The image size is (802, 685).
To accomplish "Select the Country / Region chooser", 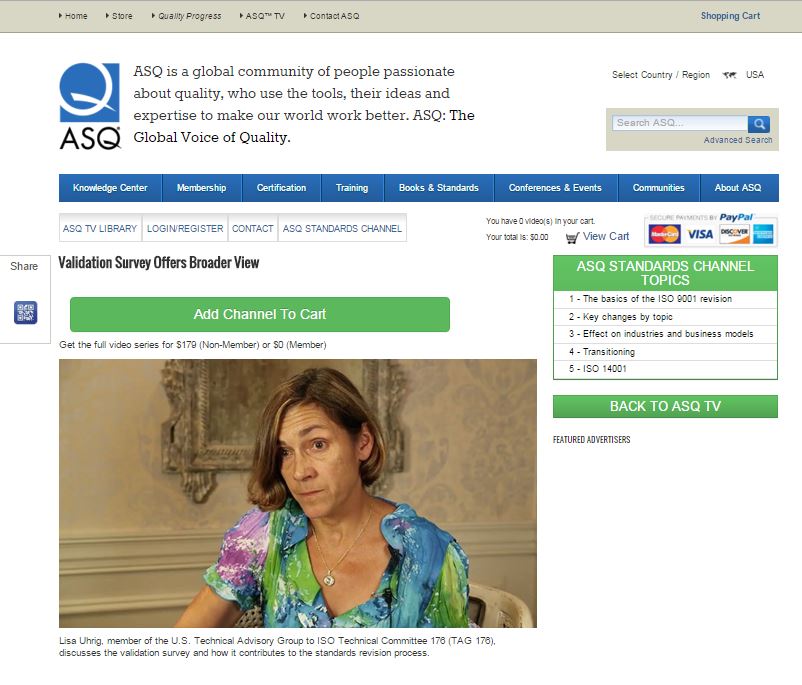I will coord(661,75).
